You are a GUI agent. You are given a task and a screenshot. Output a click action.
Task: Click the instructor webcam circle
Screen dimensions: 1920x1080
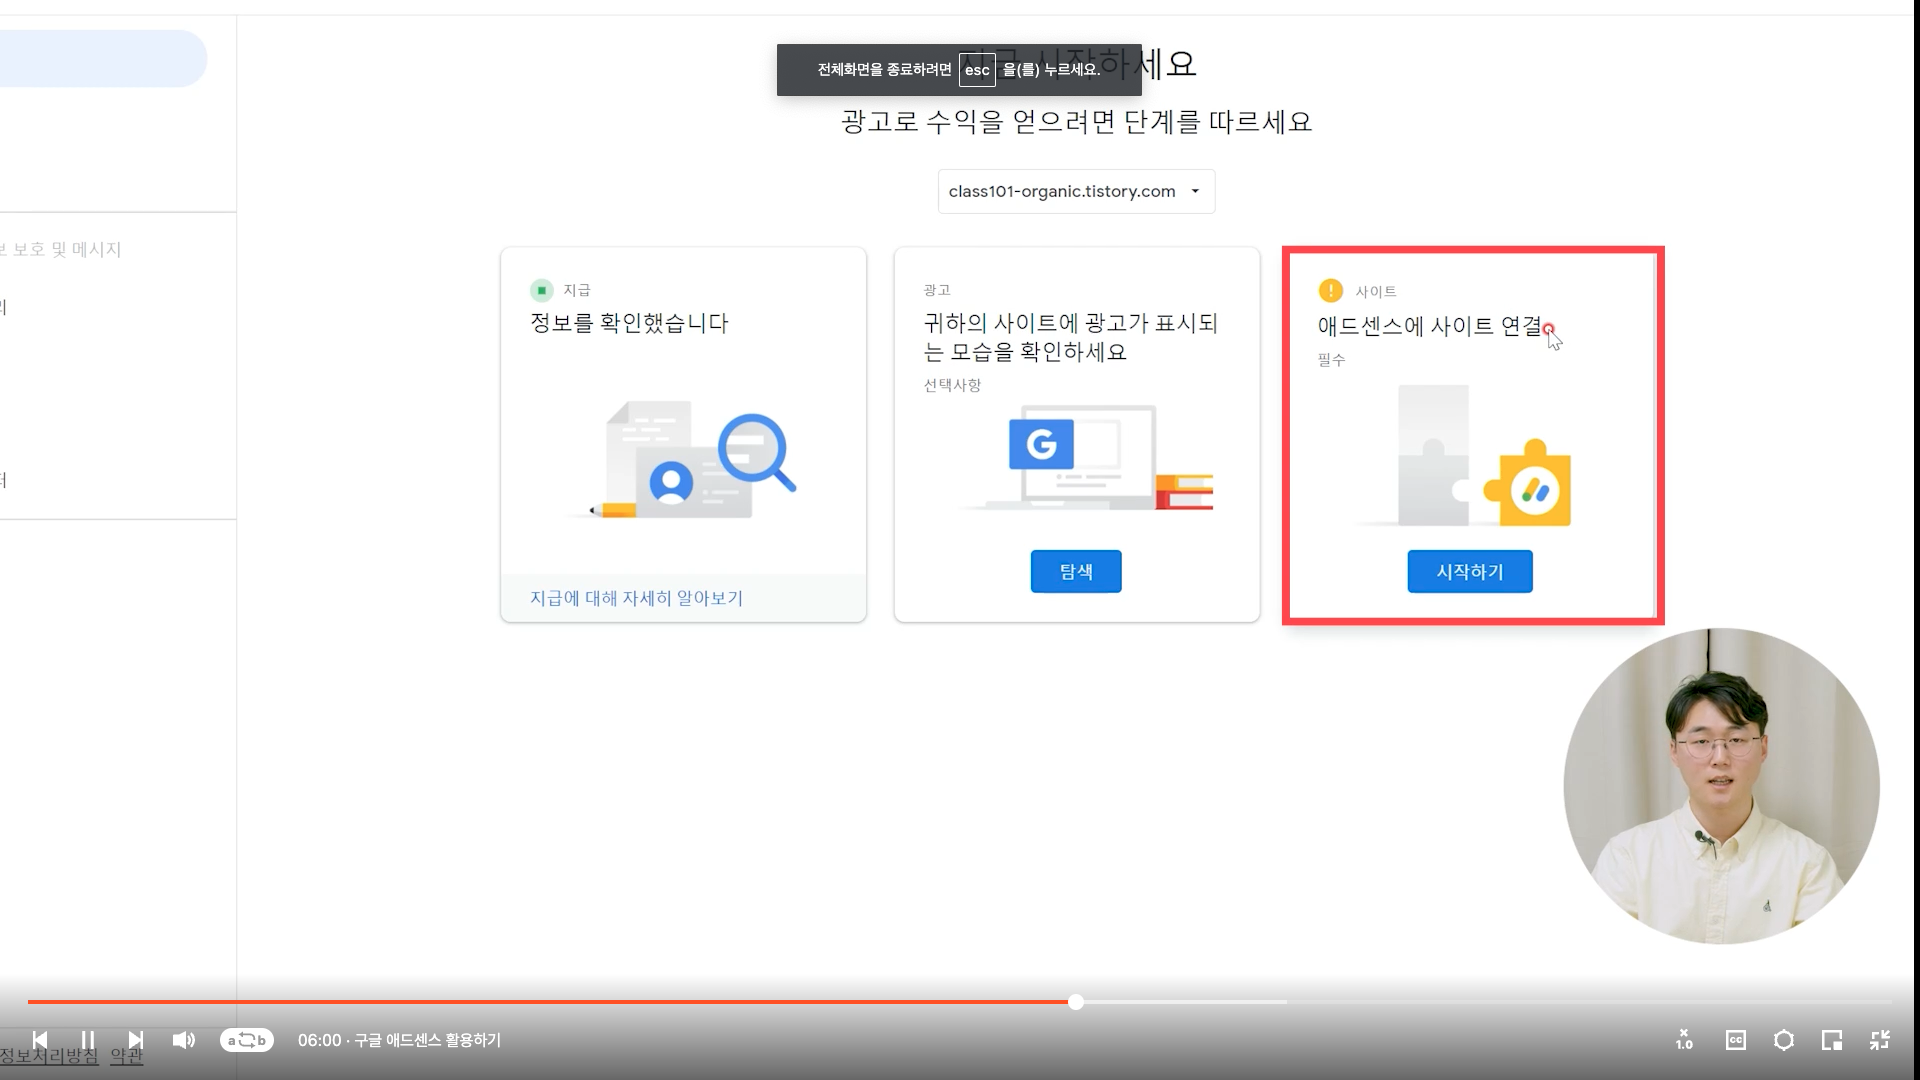tap(1721, 786)
